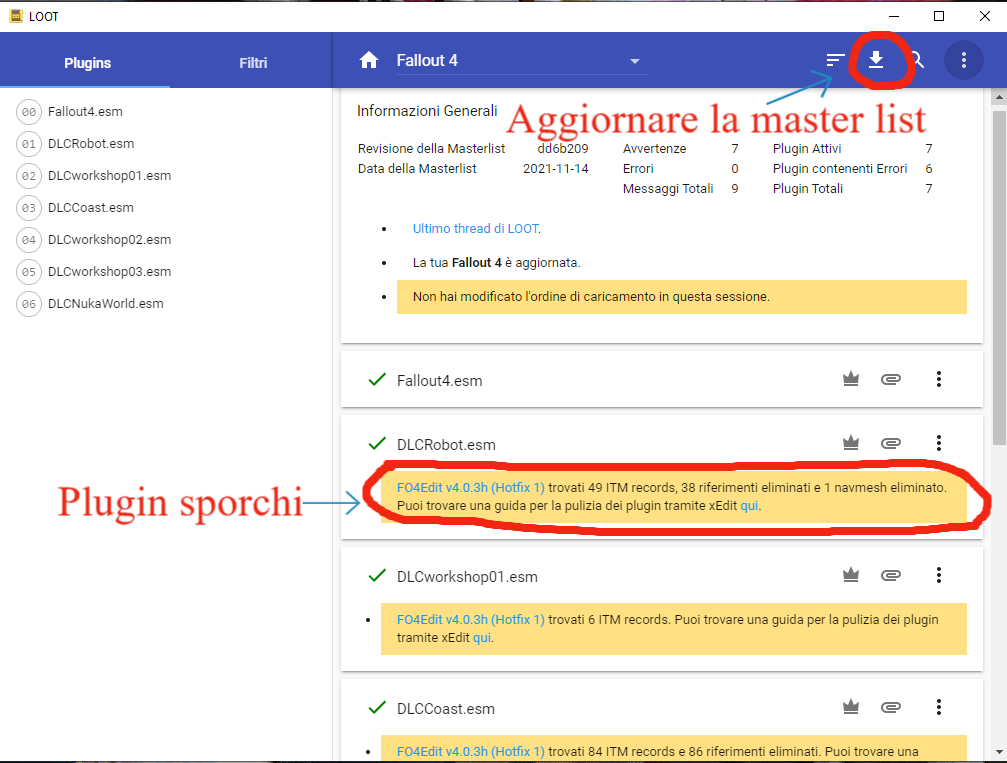This screenshot has height=763, width=1007.
Task: Open FO4Edit link in DLCRobot.esm message
Action: point(471,487)
